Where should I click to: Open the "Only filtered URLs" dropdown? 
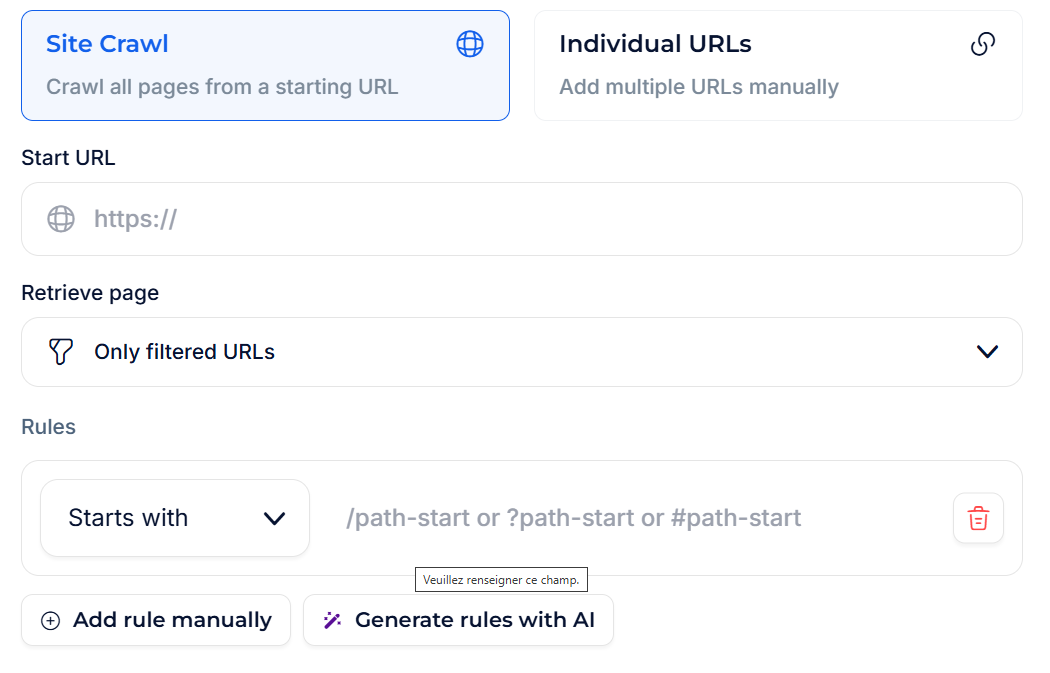tap(521, 352)
